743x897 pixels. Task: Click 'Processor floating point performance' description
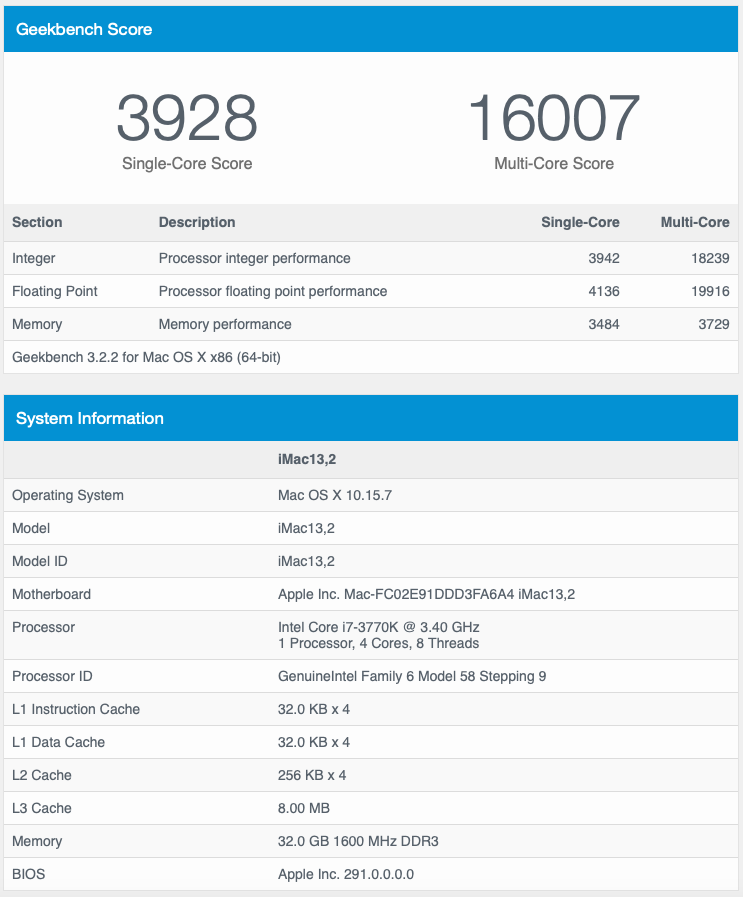pos(273,291)
